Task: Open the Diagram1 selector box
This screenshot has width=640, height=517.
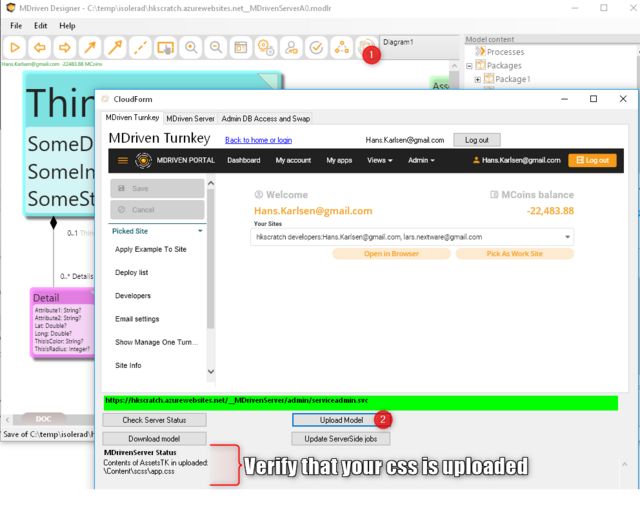Action: 419,47
